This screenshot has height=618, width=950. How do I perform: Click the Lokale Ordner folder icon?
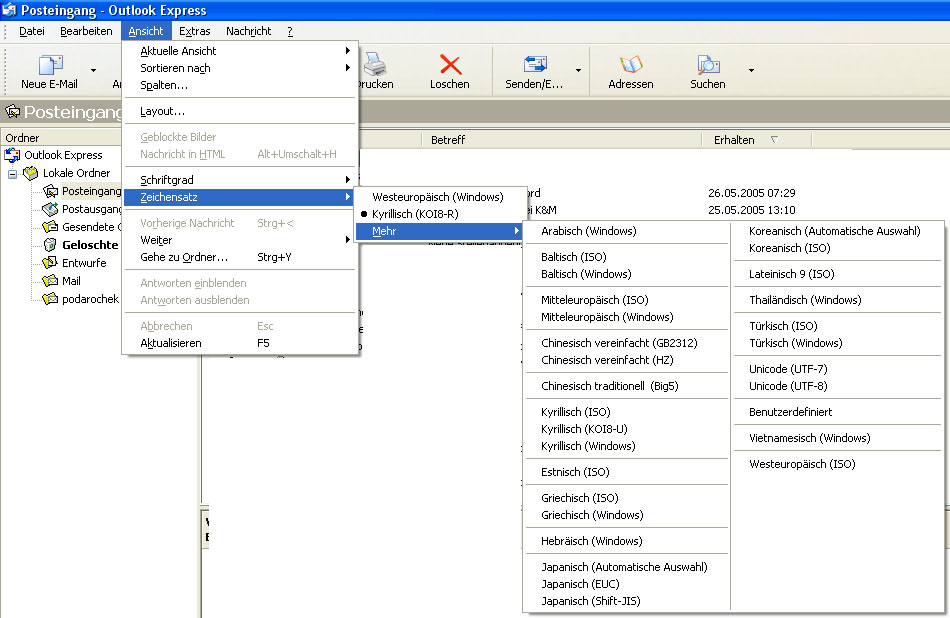[x=30, y=173]
